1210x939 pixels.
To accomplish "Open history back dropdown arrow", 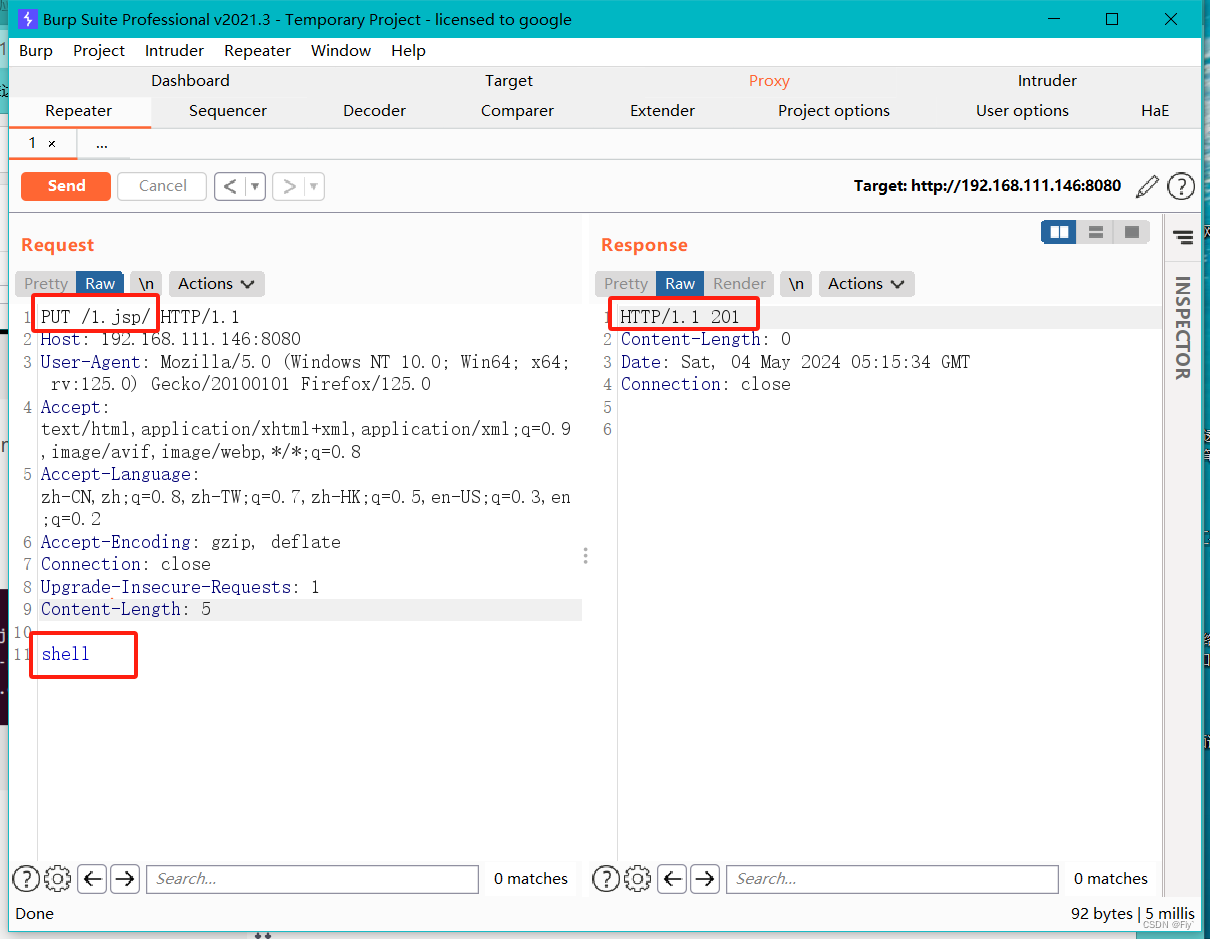I will tap(256, 186).
